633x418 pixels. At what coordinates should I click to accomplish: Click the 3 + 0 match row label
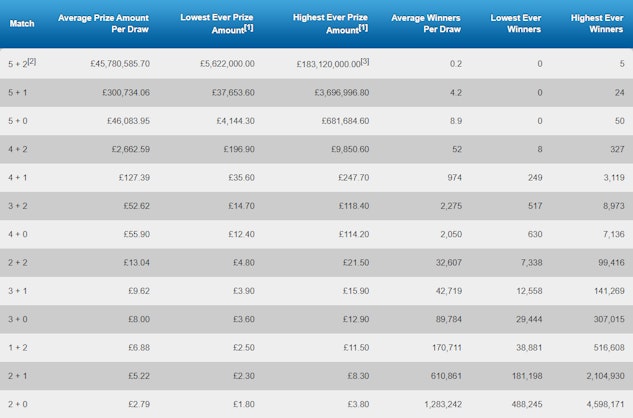click(18, 319)
